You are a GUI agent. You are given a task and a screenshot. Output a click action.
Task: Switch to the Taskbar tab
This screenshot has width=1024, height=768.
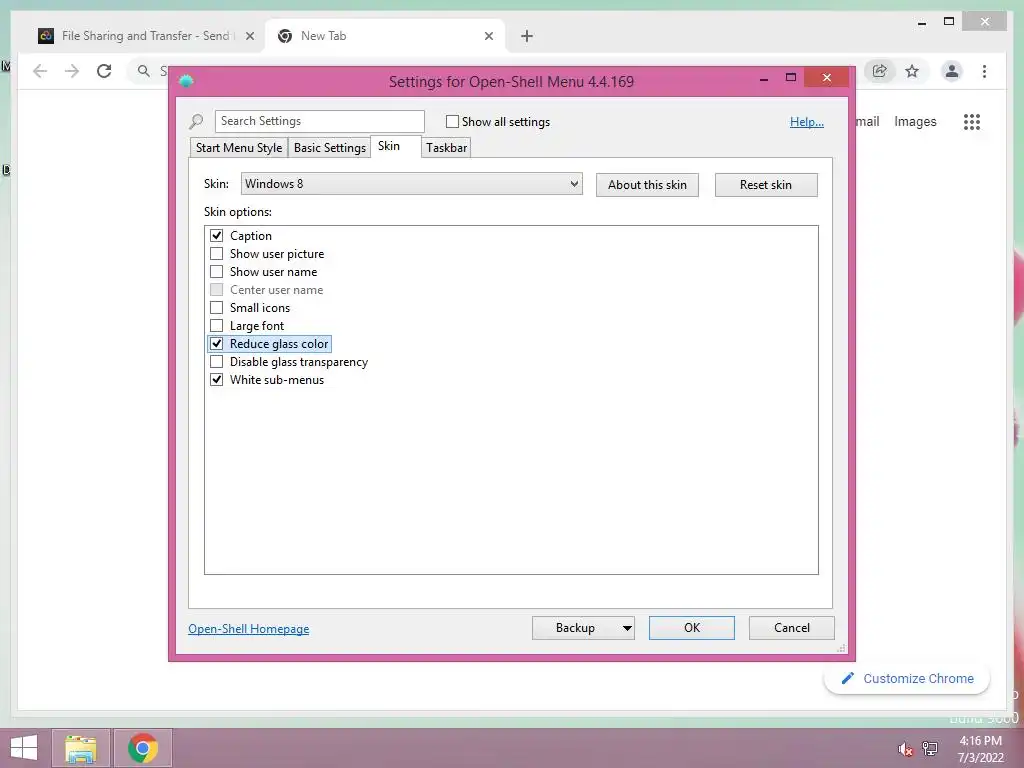point(447,148)
